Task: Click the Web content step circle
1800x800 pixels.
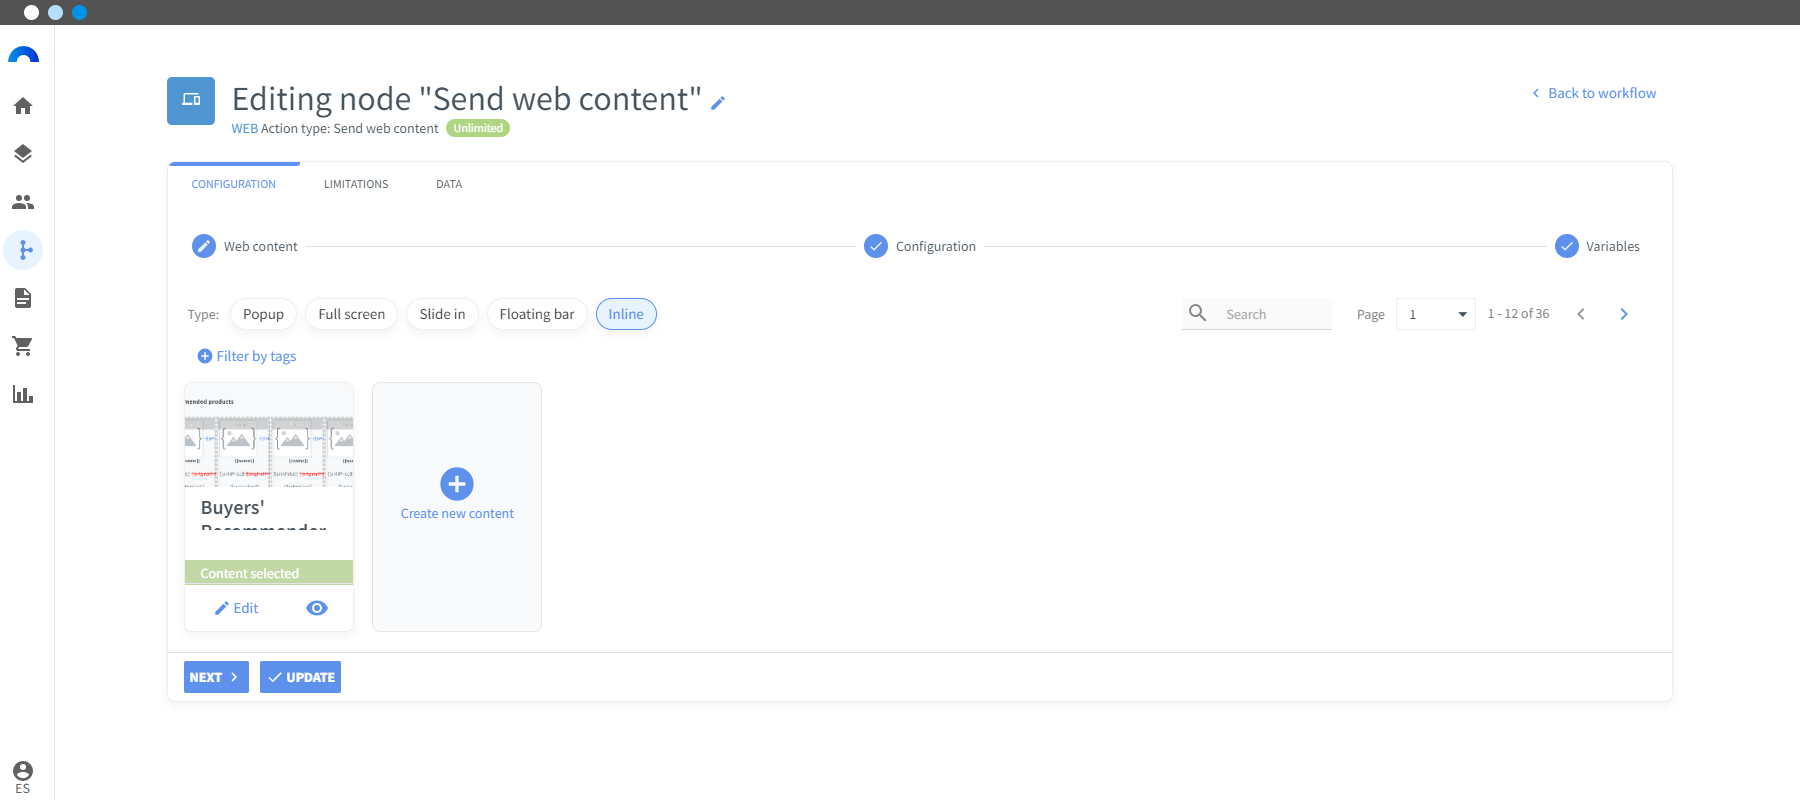Action: 204,246
